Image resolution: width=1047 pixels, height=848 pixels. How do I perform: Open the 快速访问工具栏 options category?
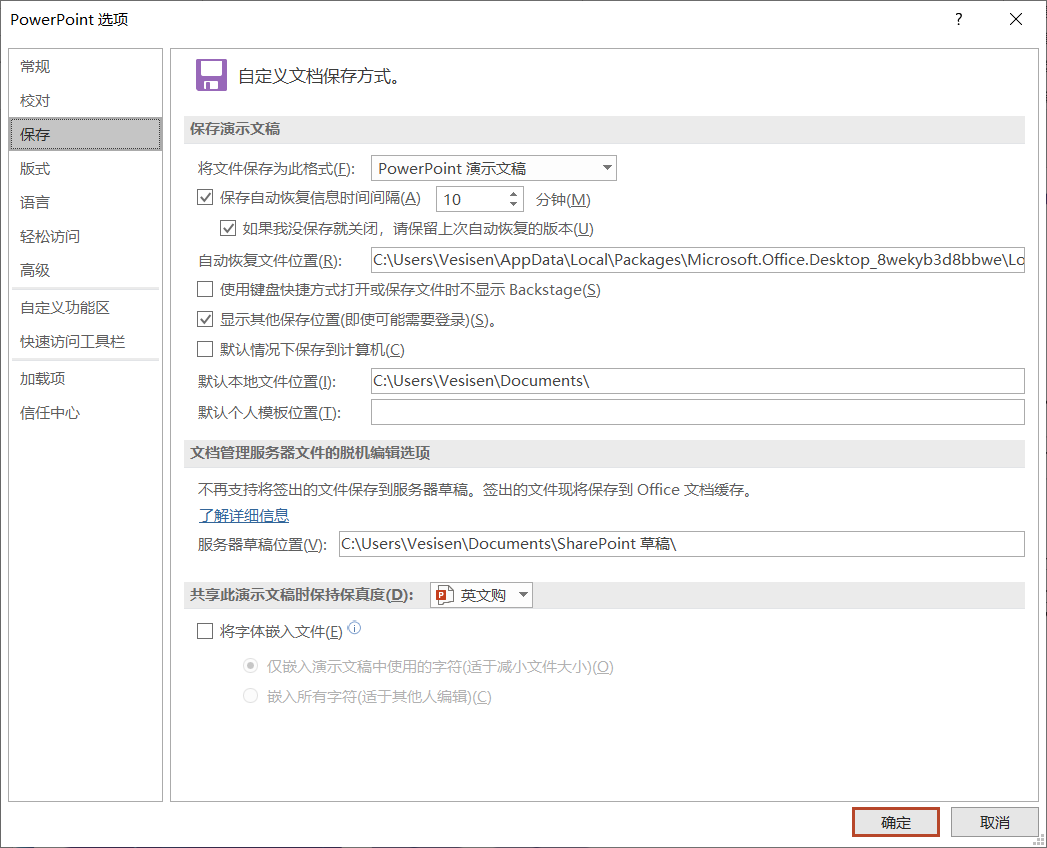pyautogui.click(x=85, y=342)
